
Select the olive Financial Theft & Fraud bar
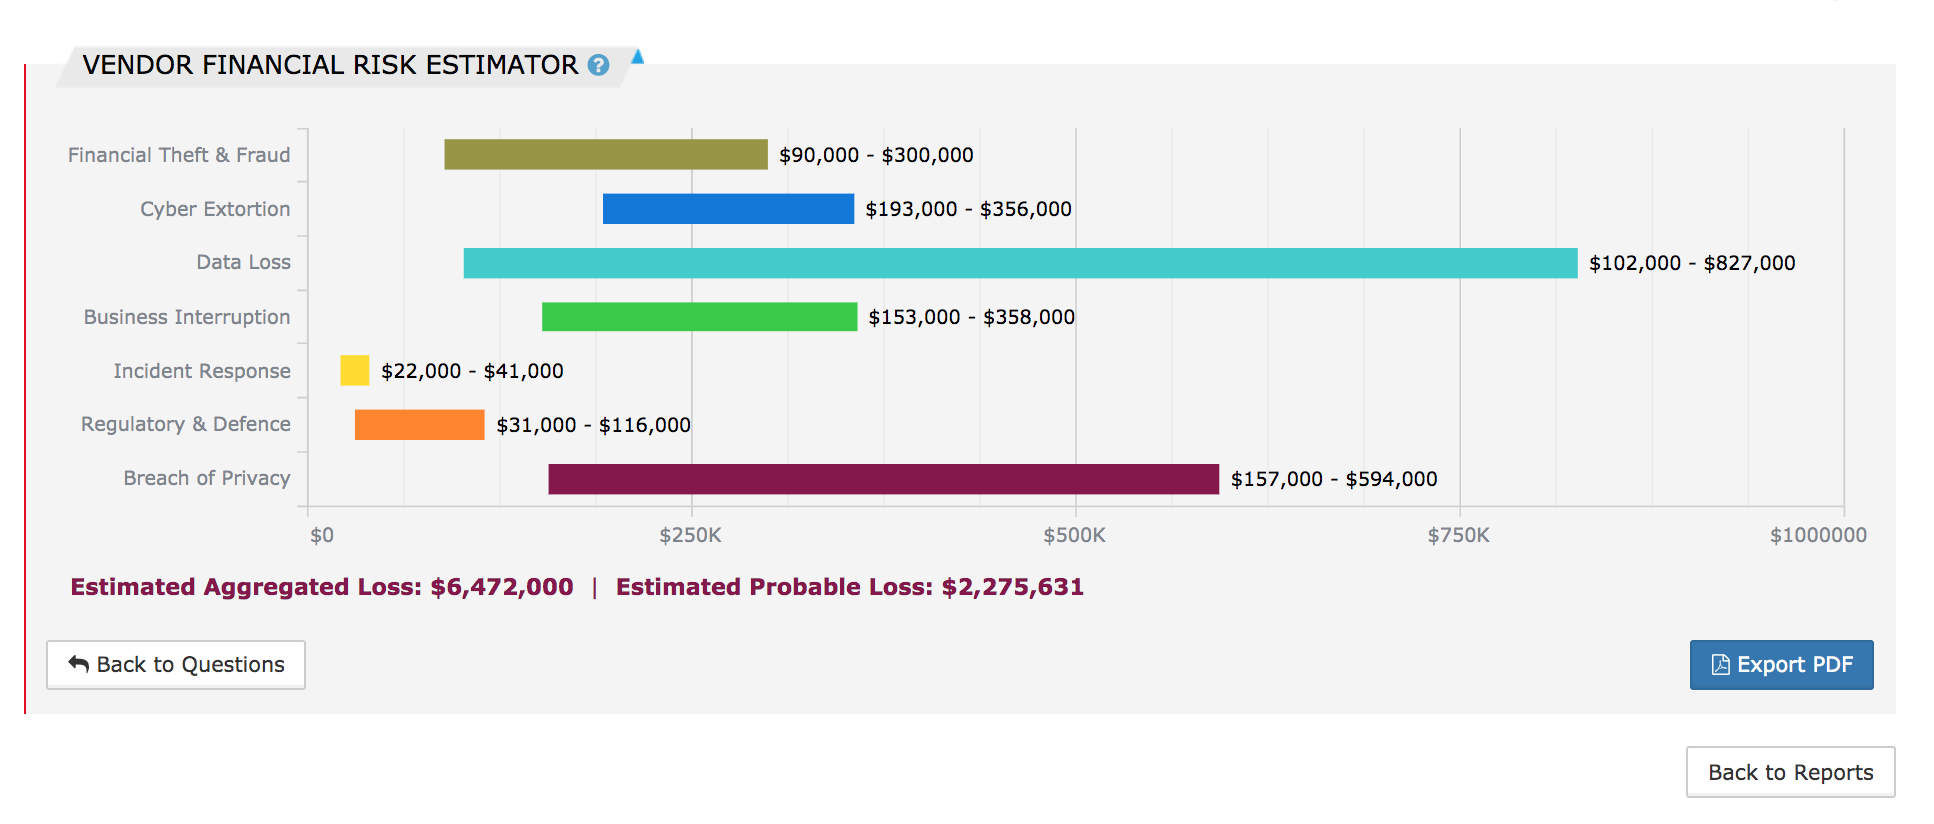(606, 155)
